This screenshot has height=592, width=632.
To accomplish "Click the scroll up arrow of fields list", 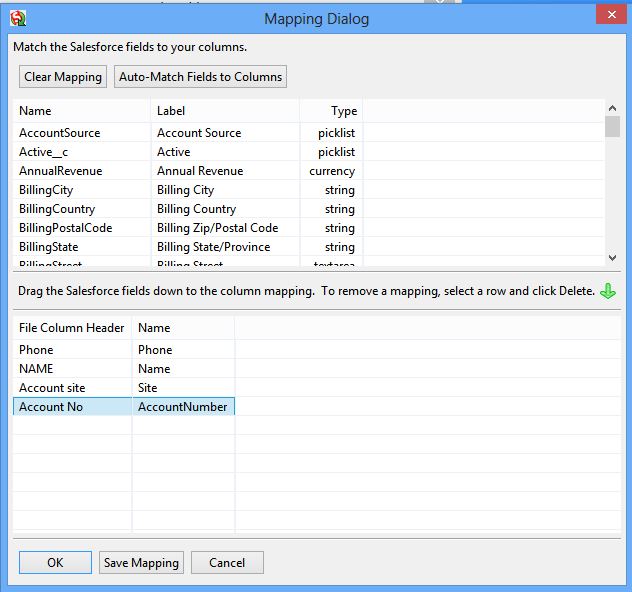I will (612, 108).
